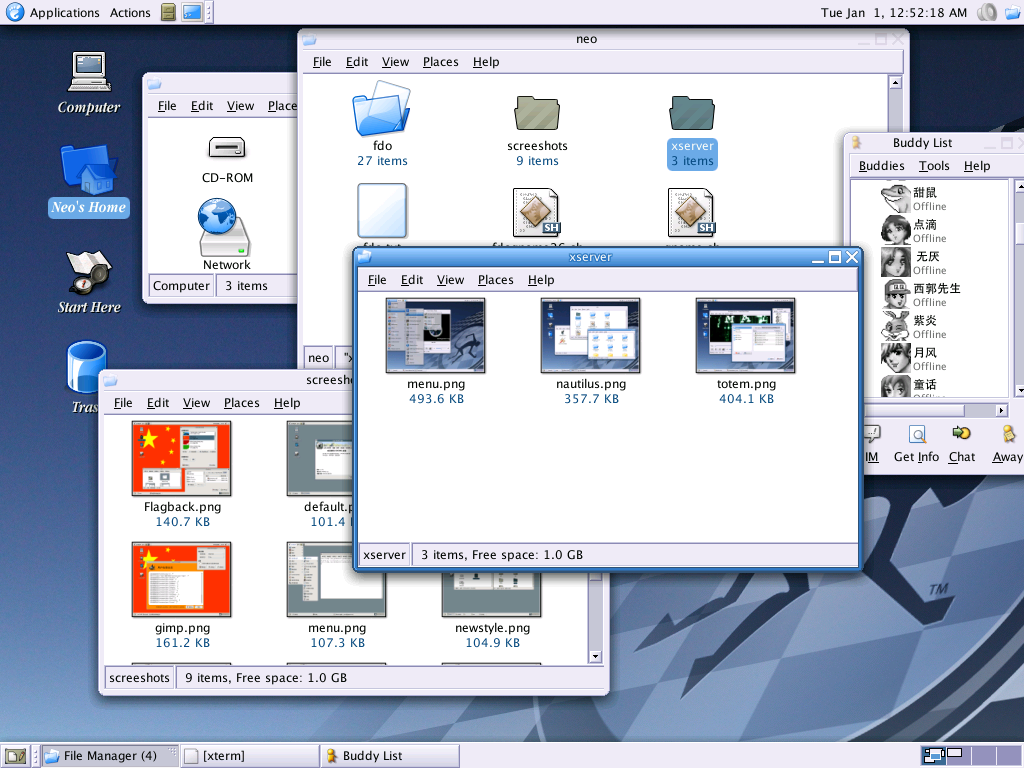Open Edit menu in Computer window
Screen dimensions: 1024x768
[x=202, y=105]
